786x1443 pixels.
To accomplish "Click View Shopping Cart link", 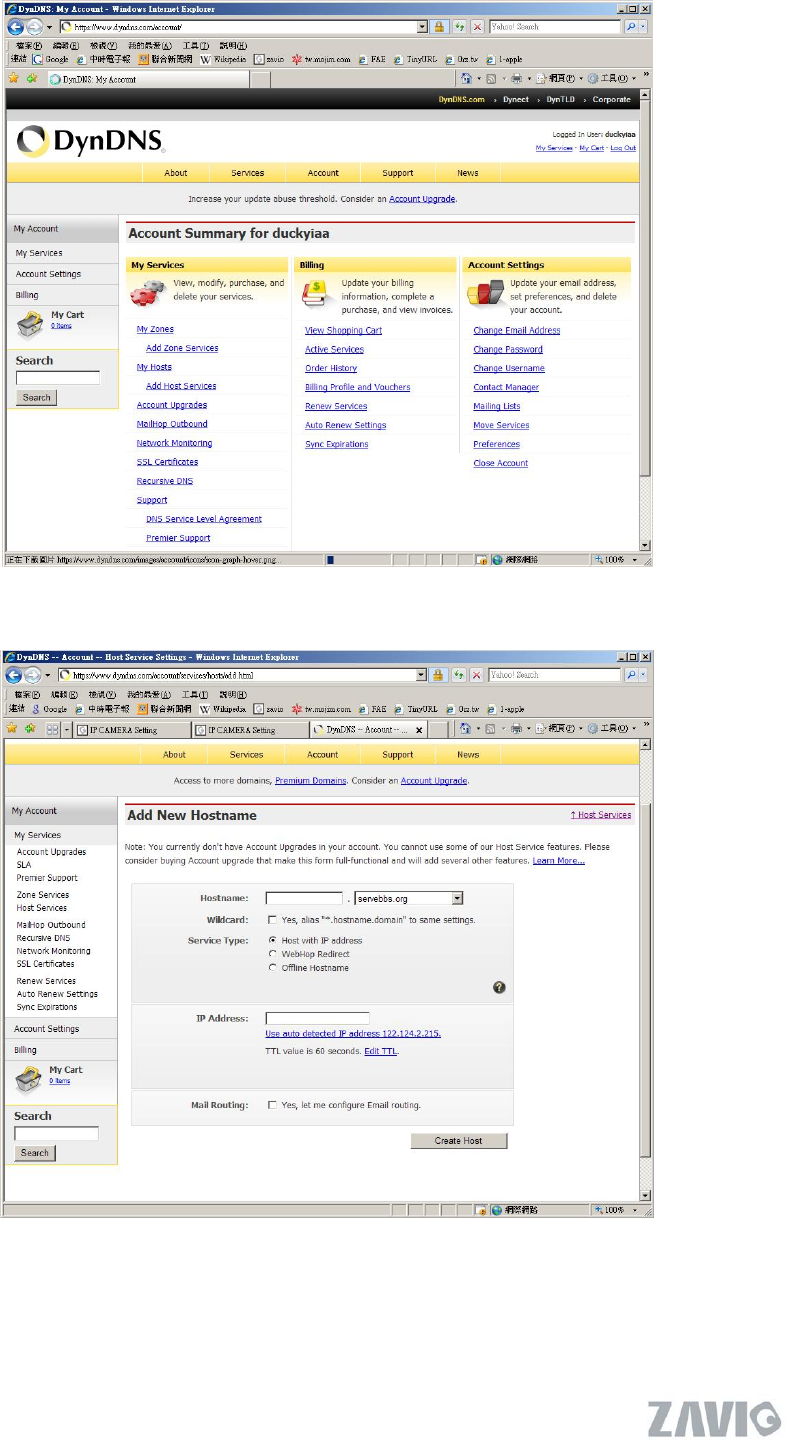I will tap(343, 331).
